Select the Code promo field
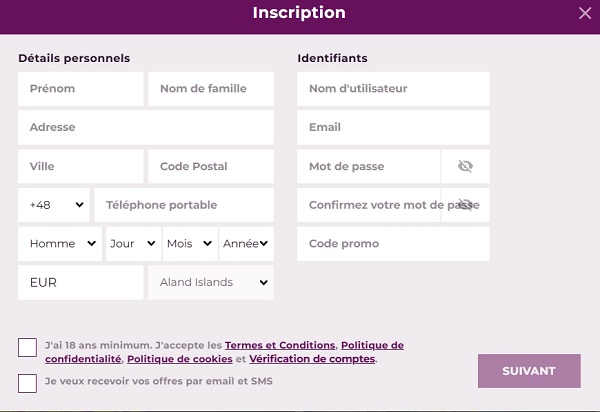The height and width of the screenshot is (412, 600). point(393,244)
